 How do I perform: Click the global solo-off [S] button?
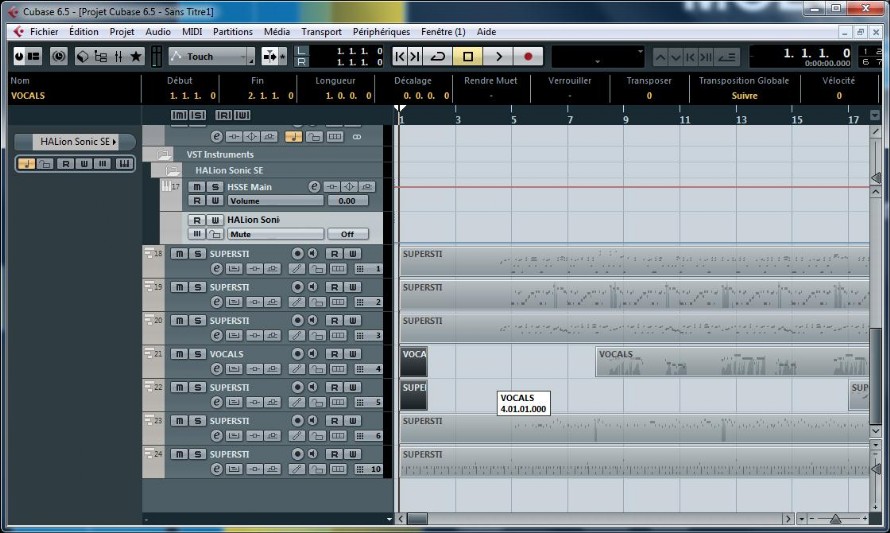[197, 115]
